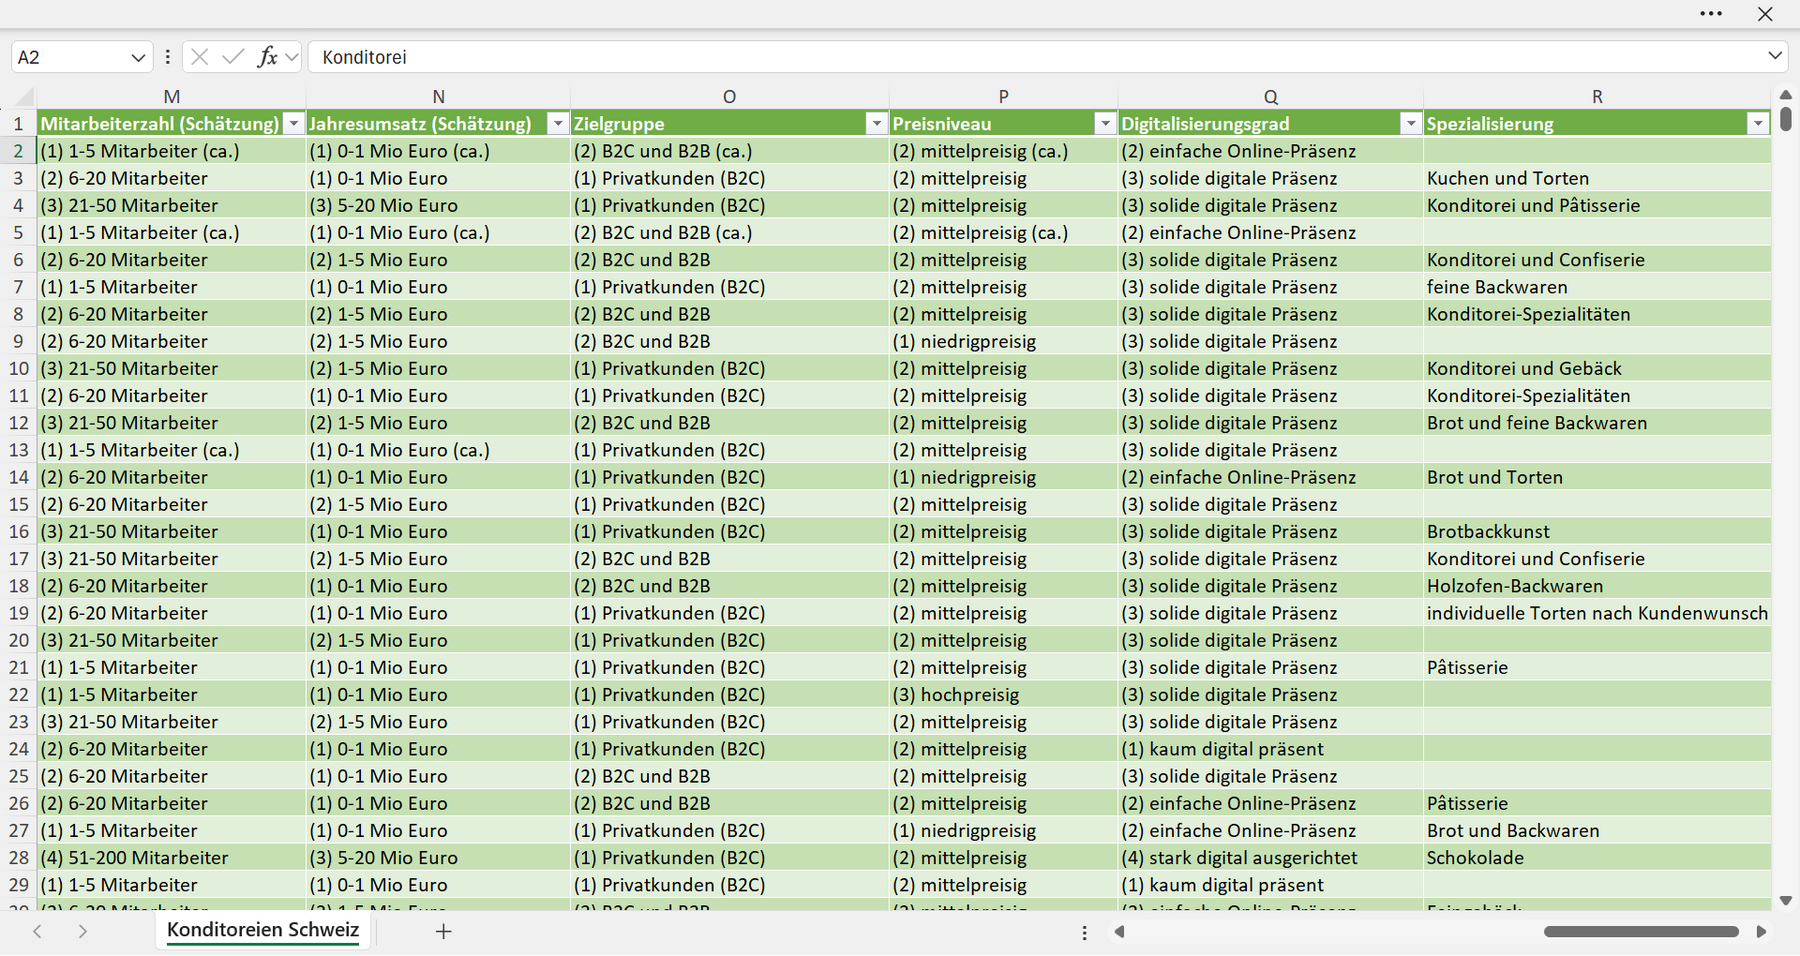Open the three-dots more options menu
Screen dimensions: 1800x956
(x=1711, y=14)
